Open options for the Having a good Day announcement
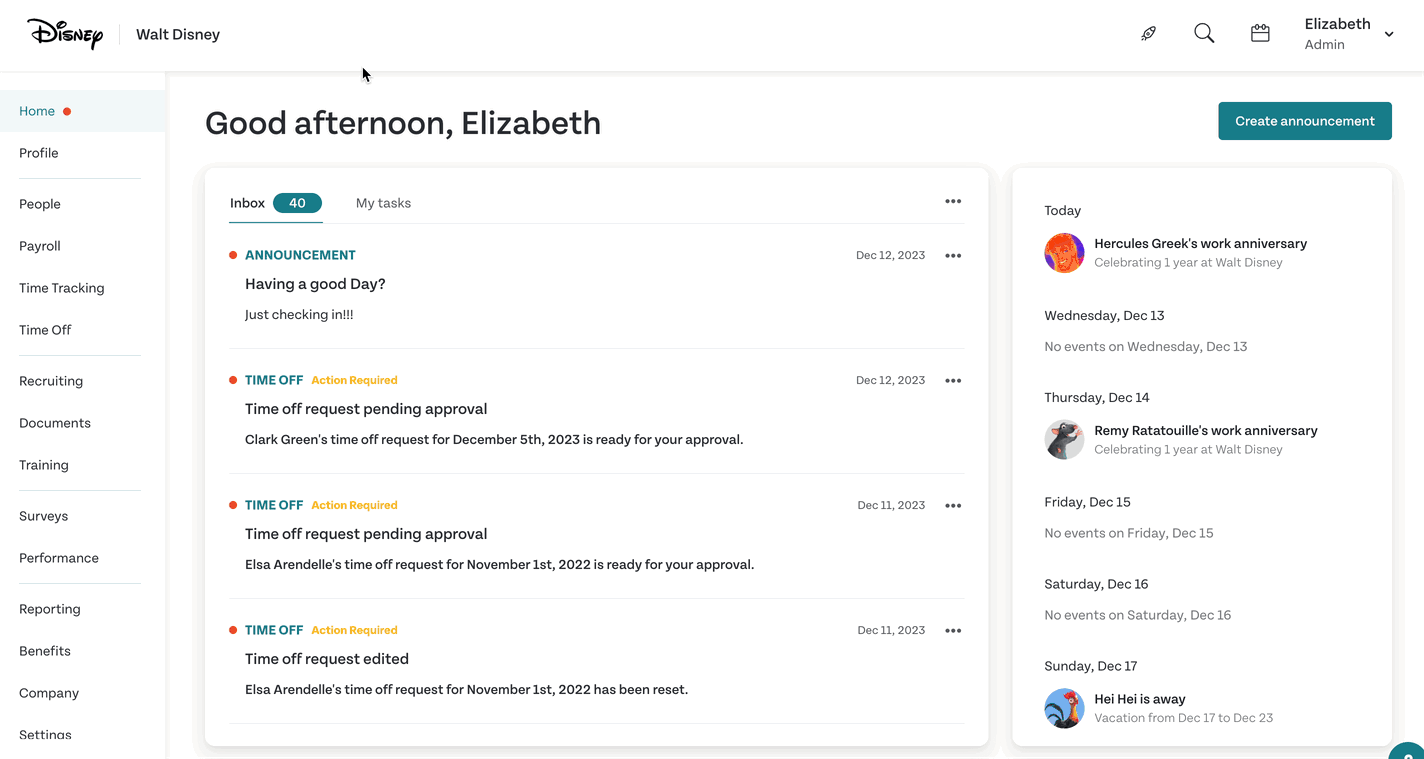This screenshot has height=759, width=1424. click(x=953, y=255)
